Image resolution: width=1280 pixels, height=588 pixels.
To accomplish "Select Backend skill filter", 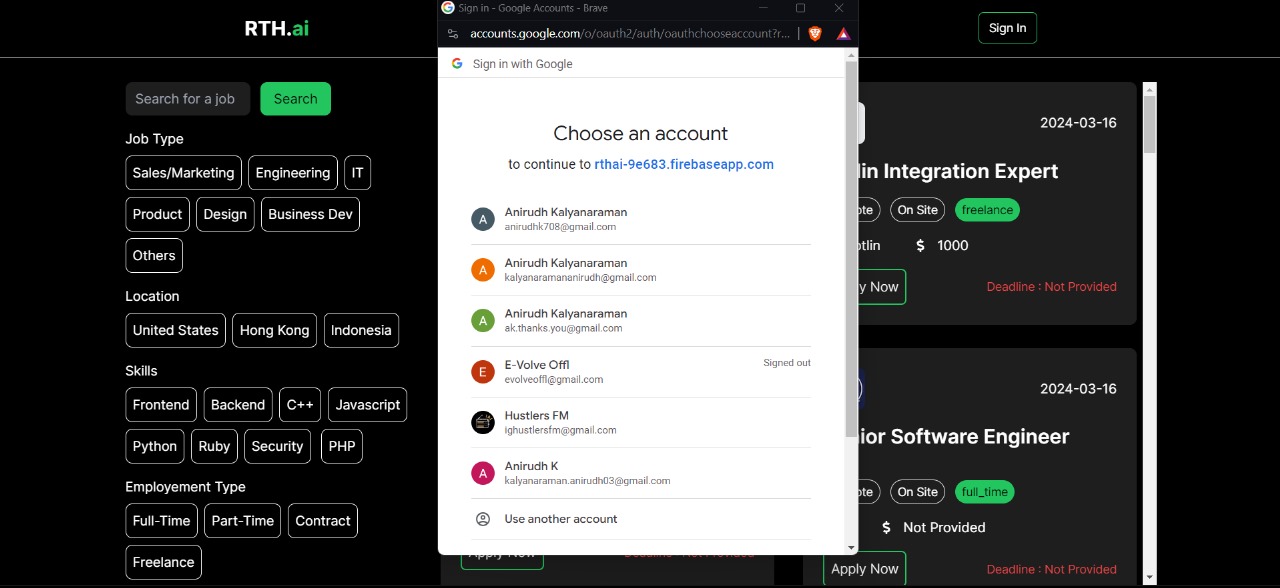I will (x=238, y=405).
